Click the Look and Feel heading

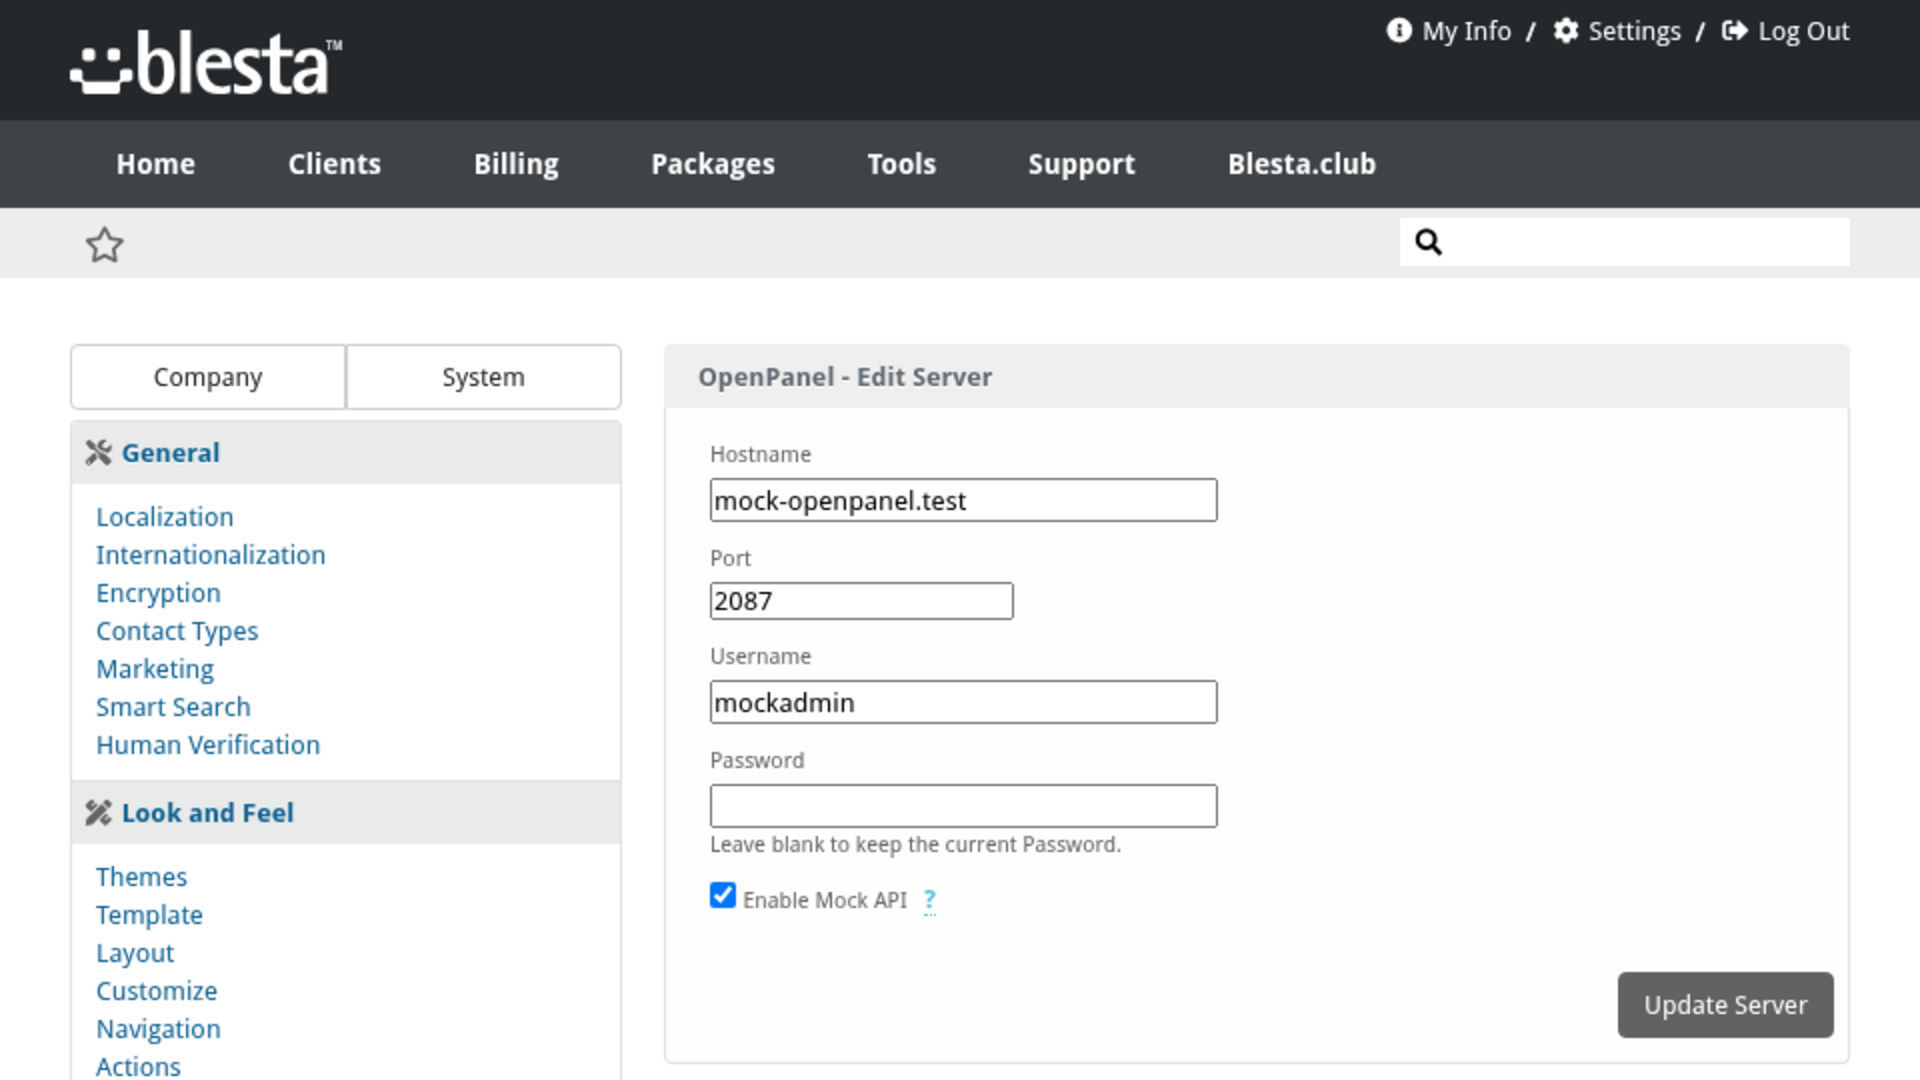point(207,813)
